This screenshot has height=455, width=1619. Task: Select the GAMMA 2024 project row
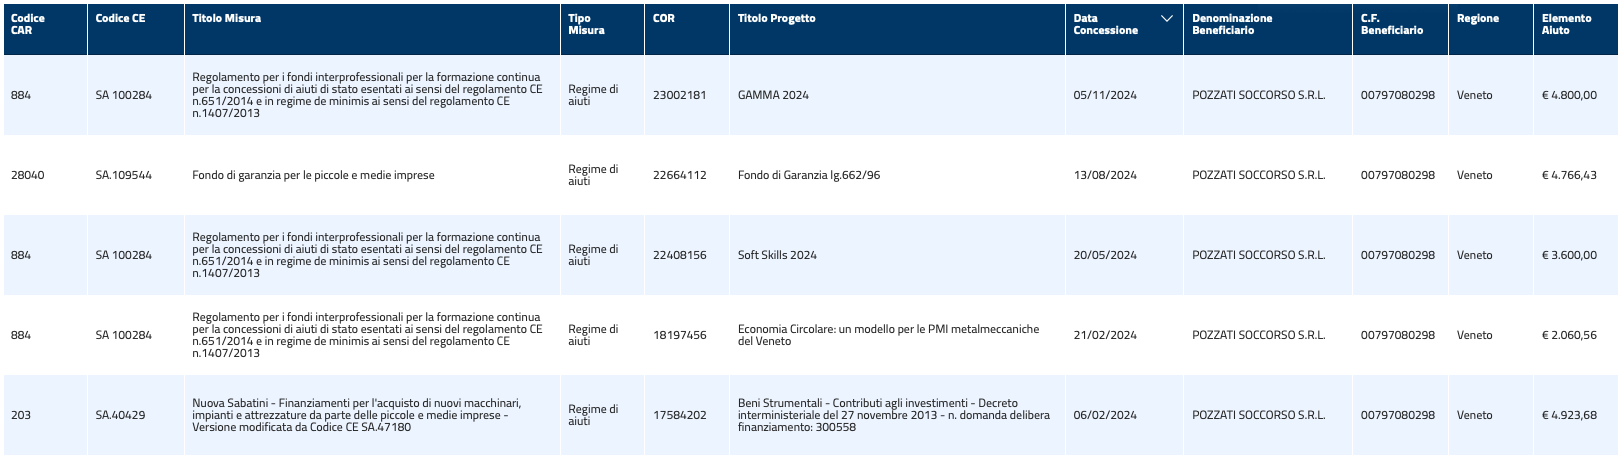[x=809, y=95]
